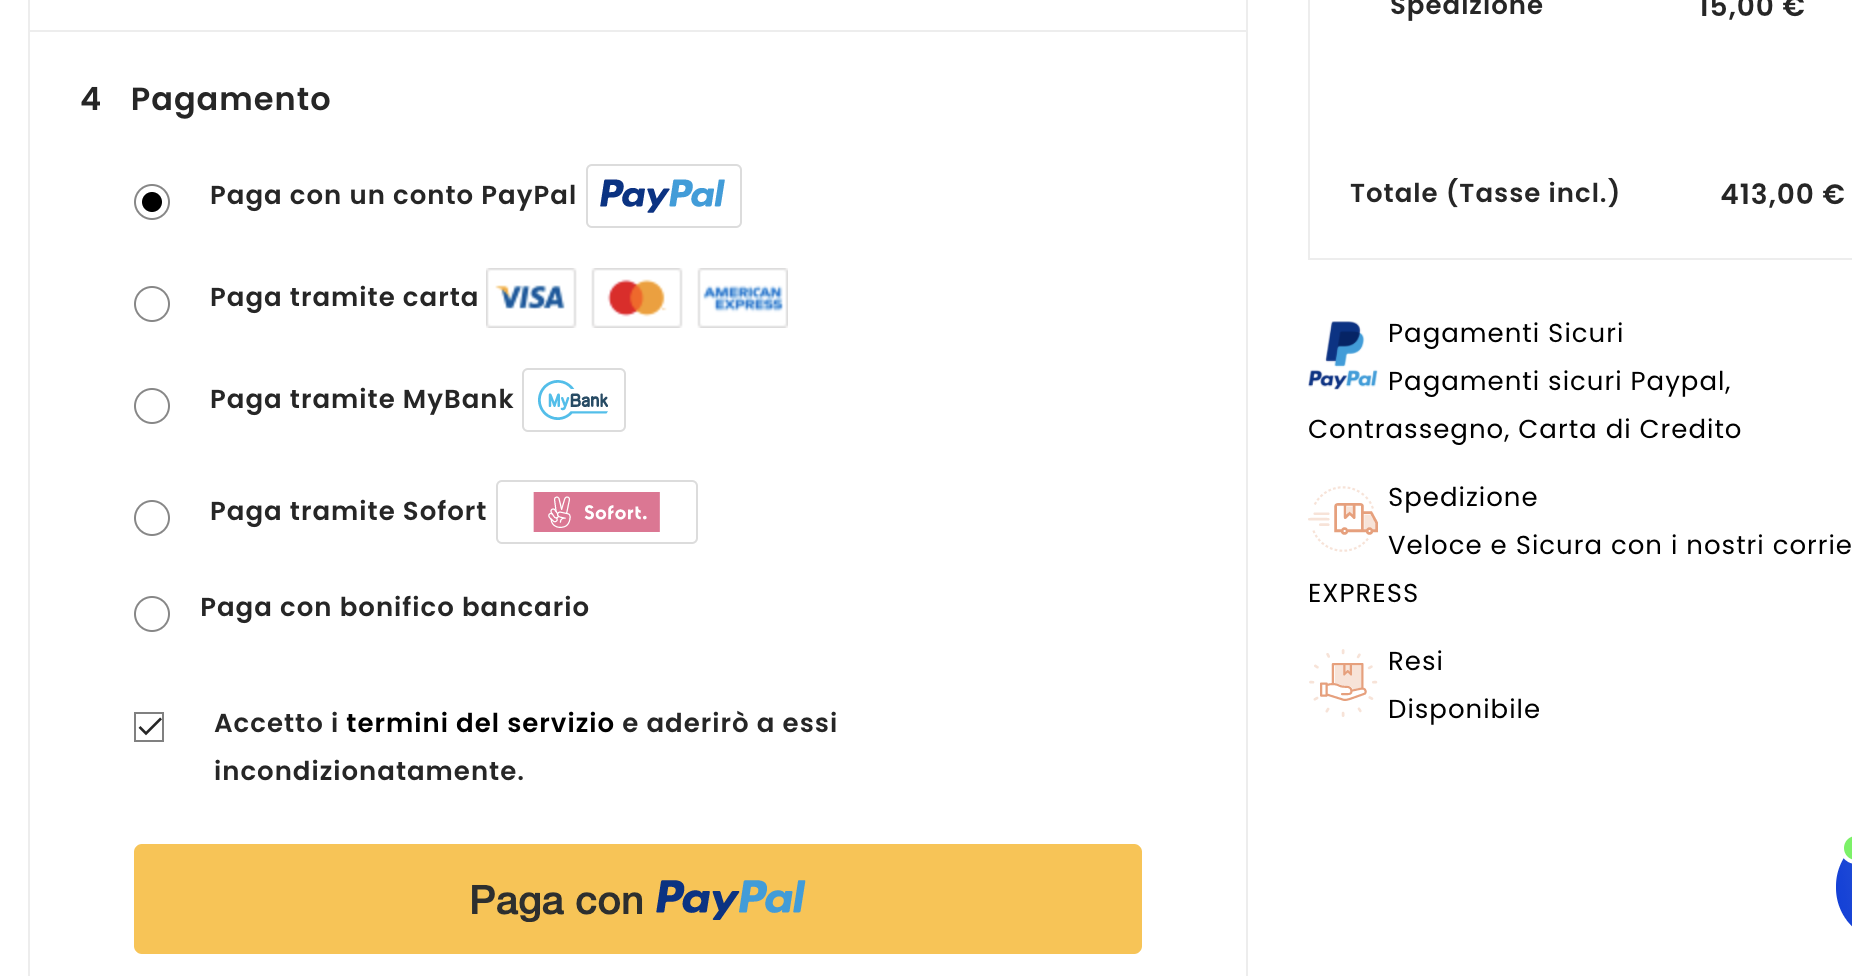Uncheck the terms of service checkbox
Image resolution: width=1852 pixels, height=976 pixels.
pyautogui.click(x=149, y=727)
